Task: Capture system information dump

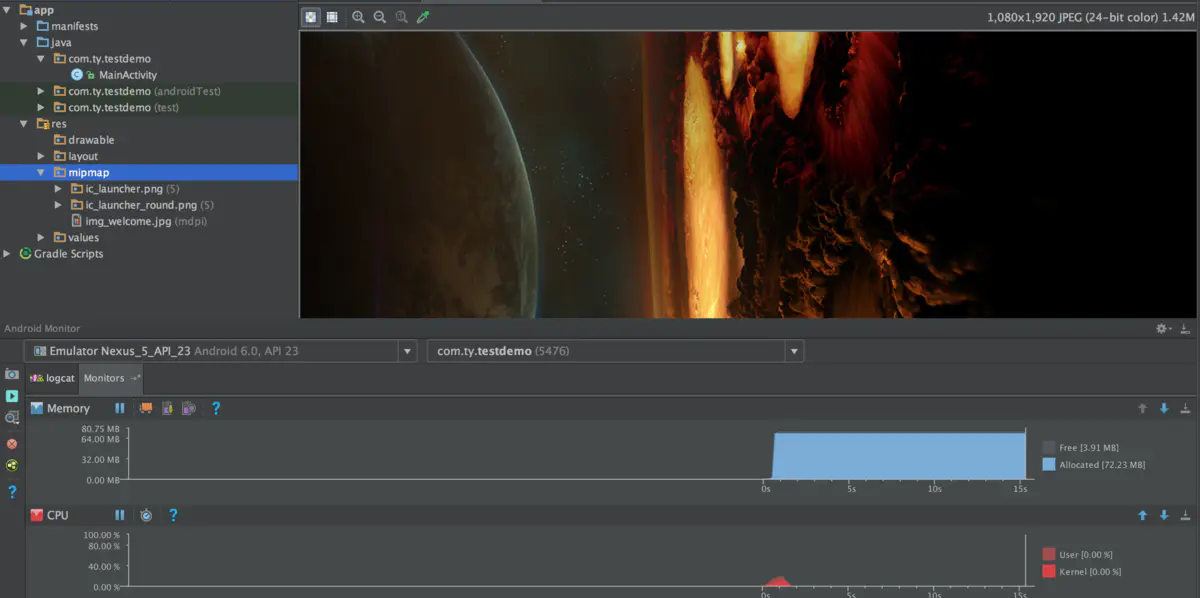Action: [12, 418]
